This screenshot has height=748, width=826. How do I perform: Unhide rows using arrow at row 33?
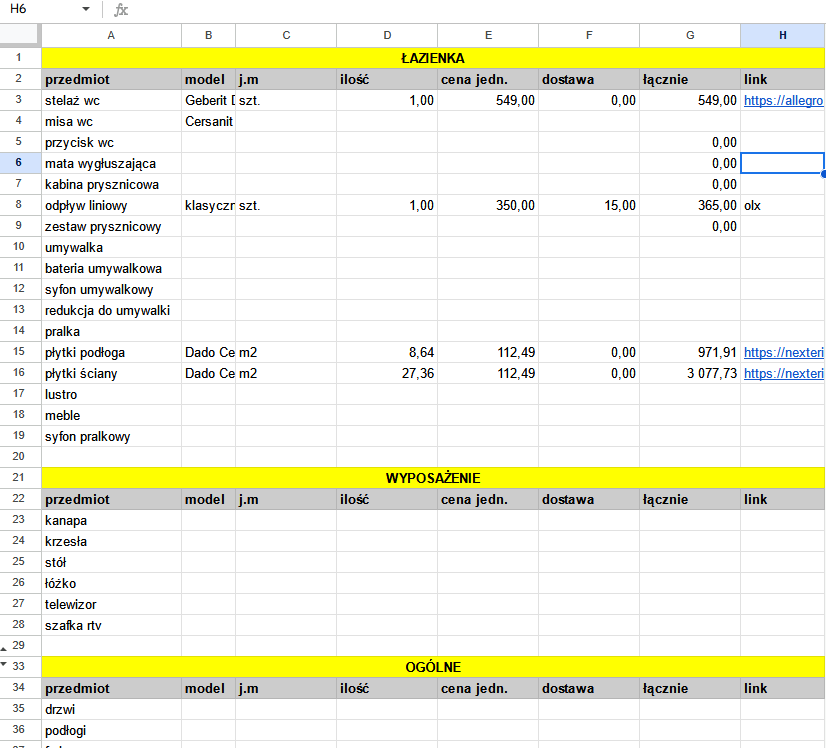(4, 664)
